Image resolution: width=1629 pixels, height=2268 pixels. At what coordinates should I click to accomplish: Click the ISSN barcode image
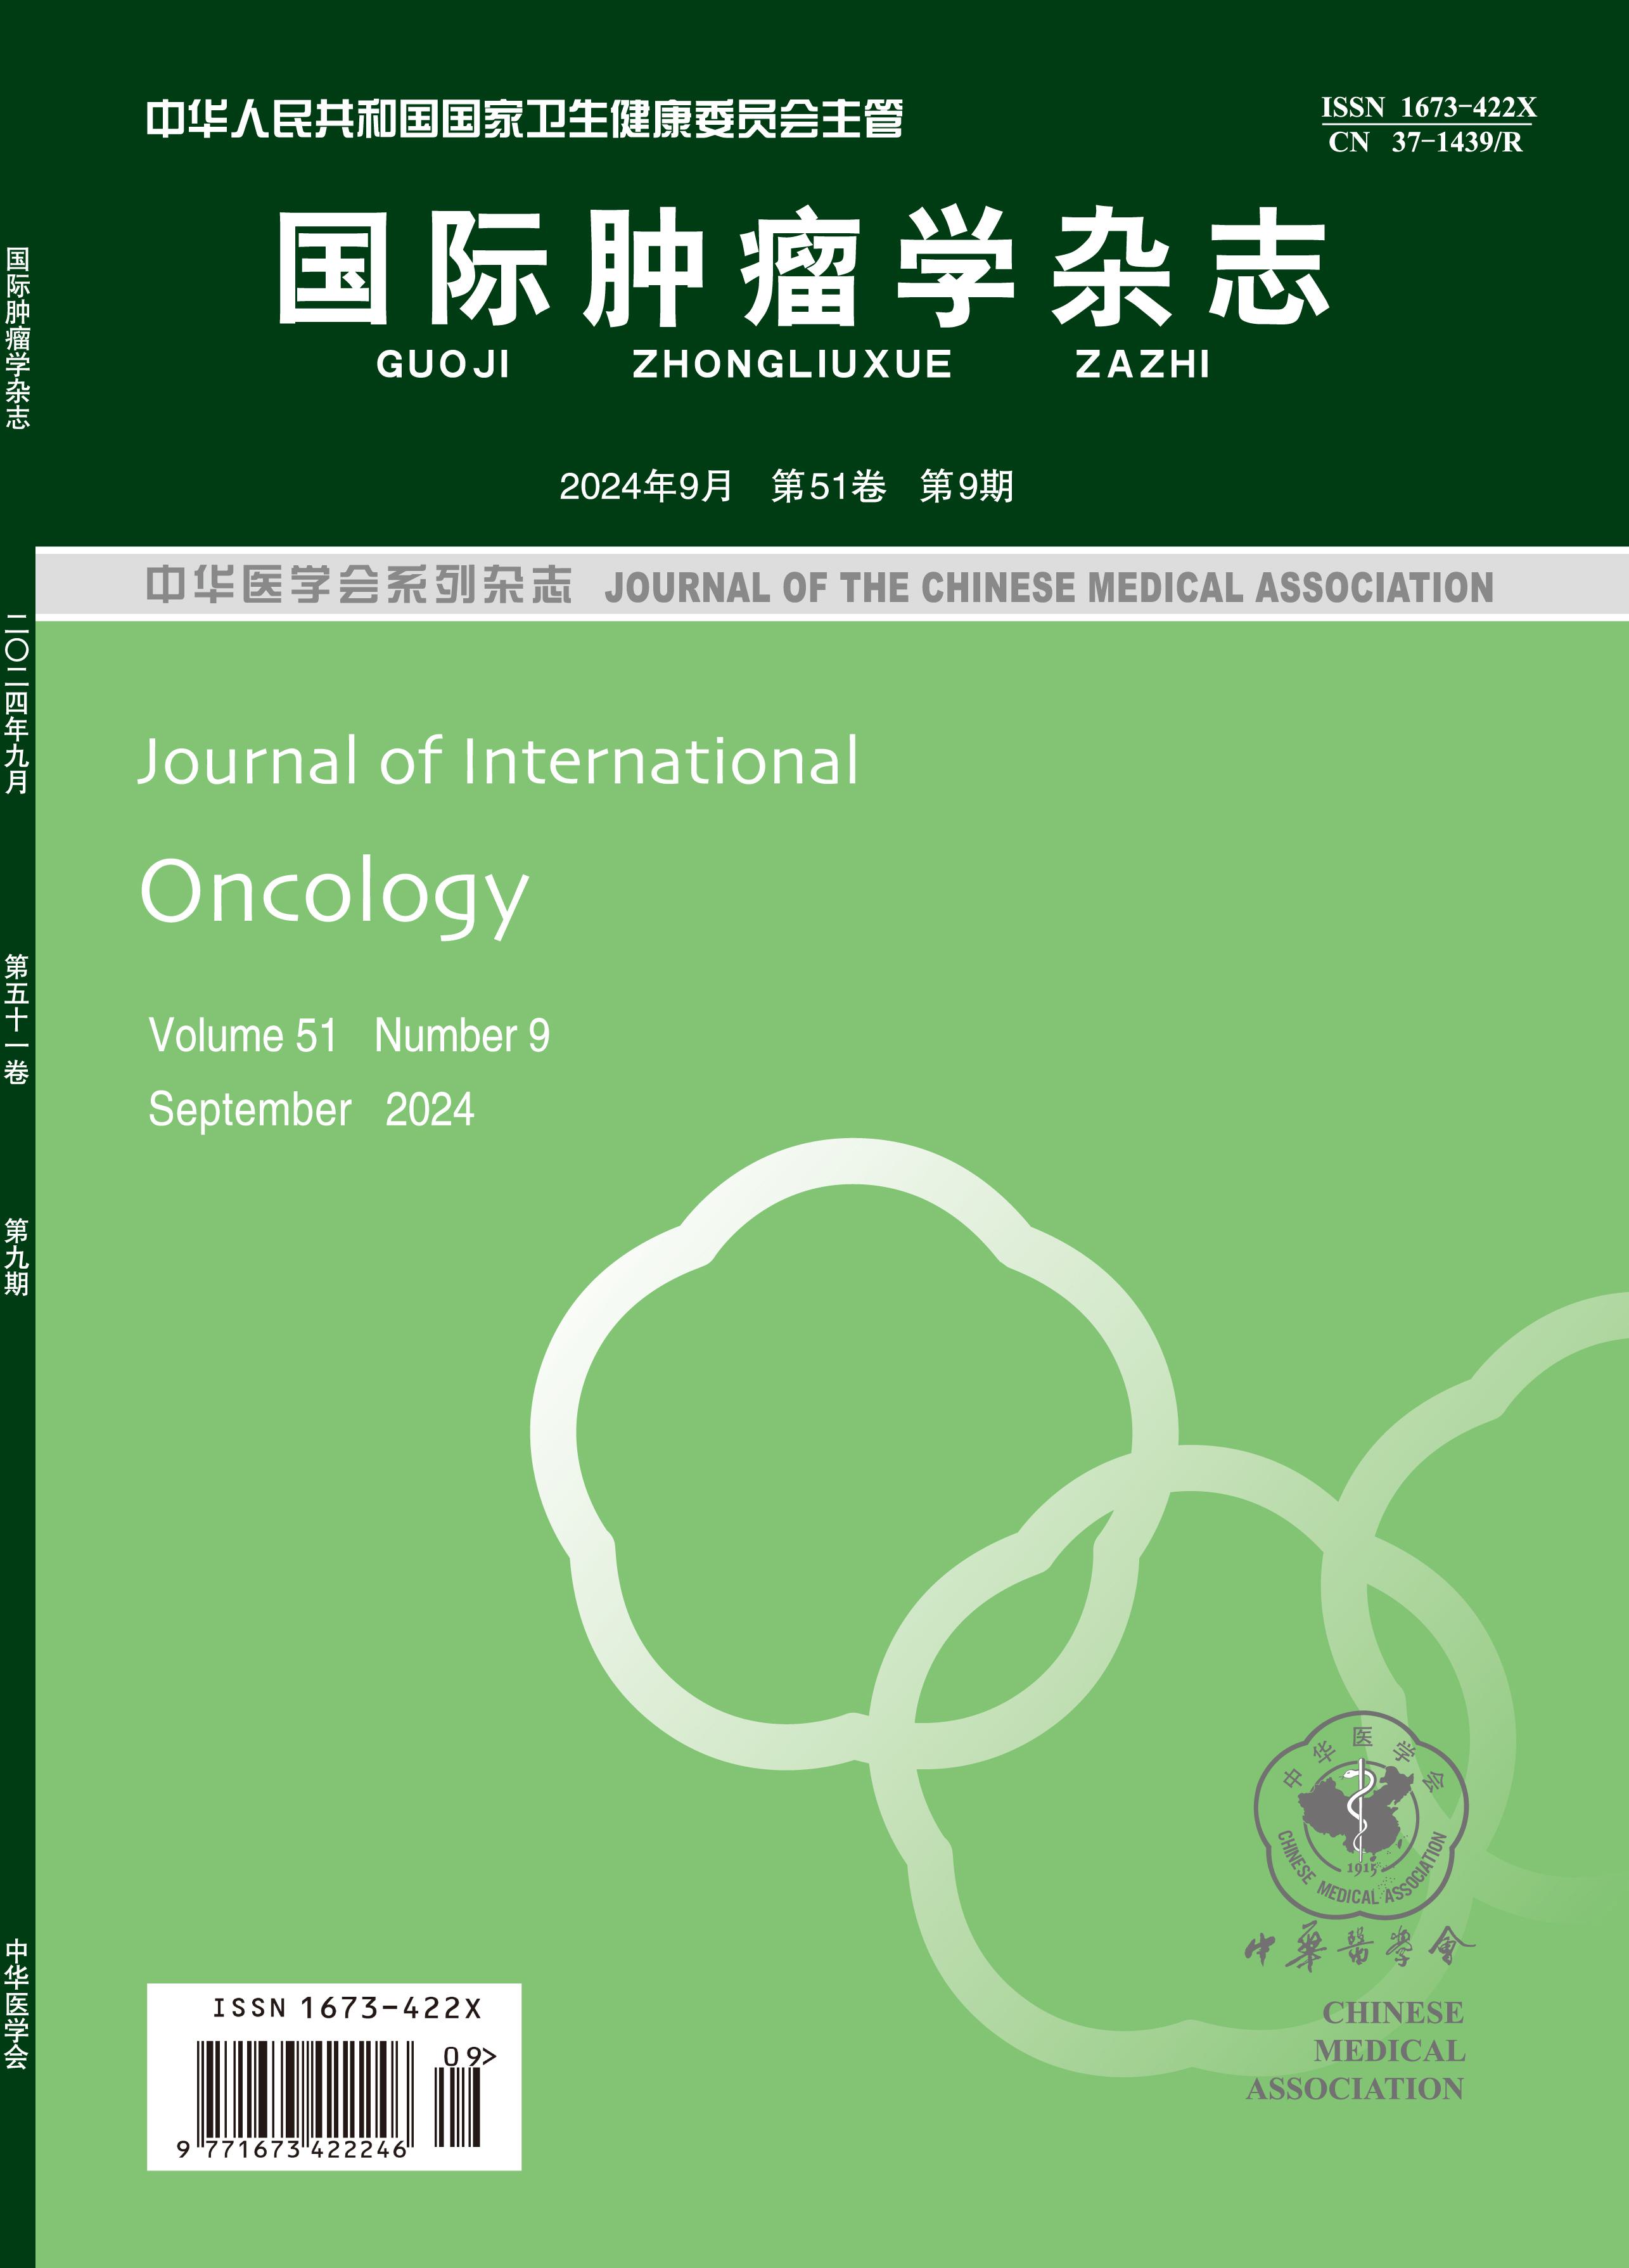(305, 2092)
